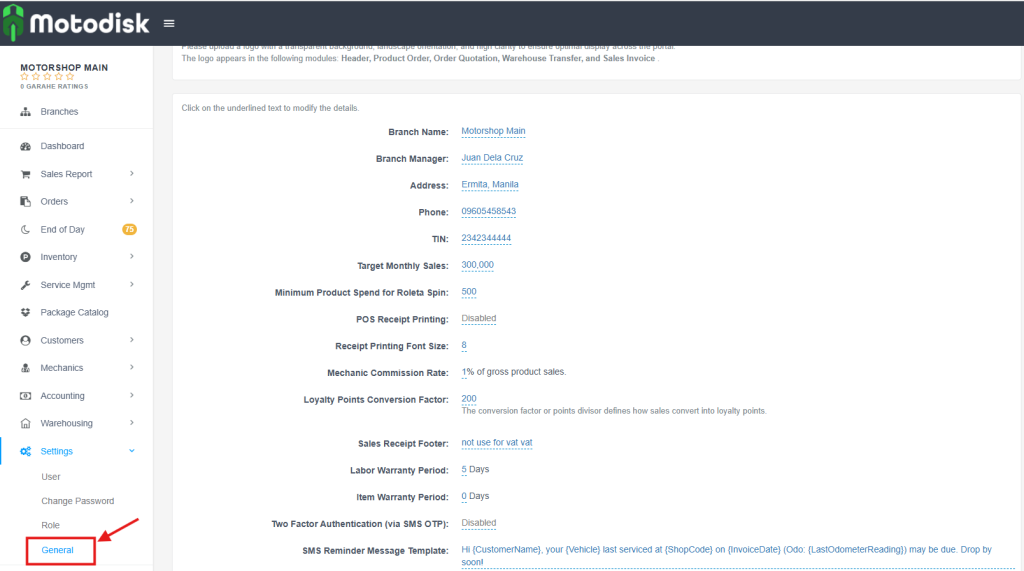Click the hamburger menu icon in header
The height and width of the screenshot is (571, 1024).
[169, 23]
